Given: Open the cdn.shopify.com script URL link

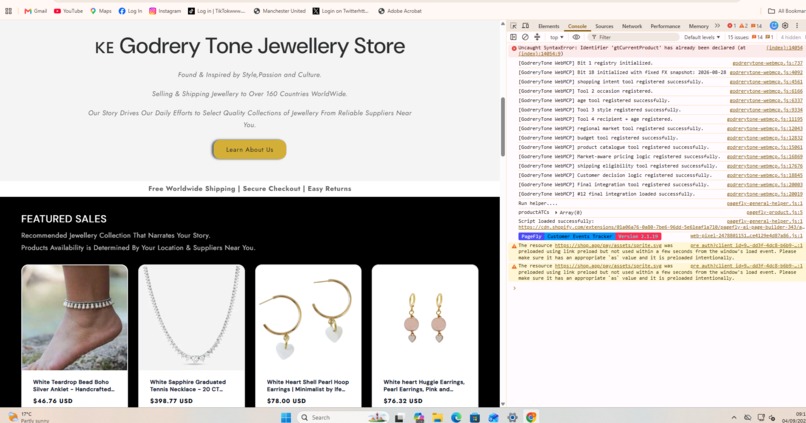Looking at the screenshot, I should pyautogui.click(x=662, y=227).
